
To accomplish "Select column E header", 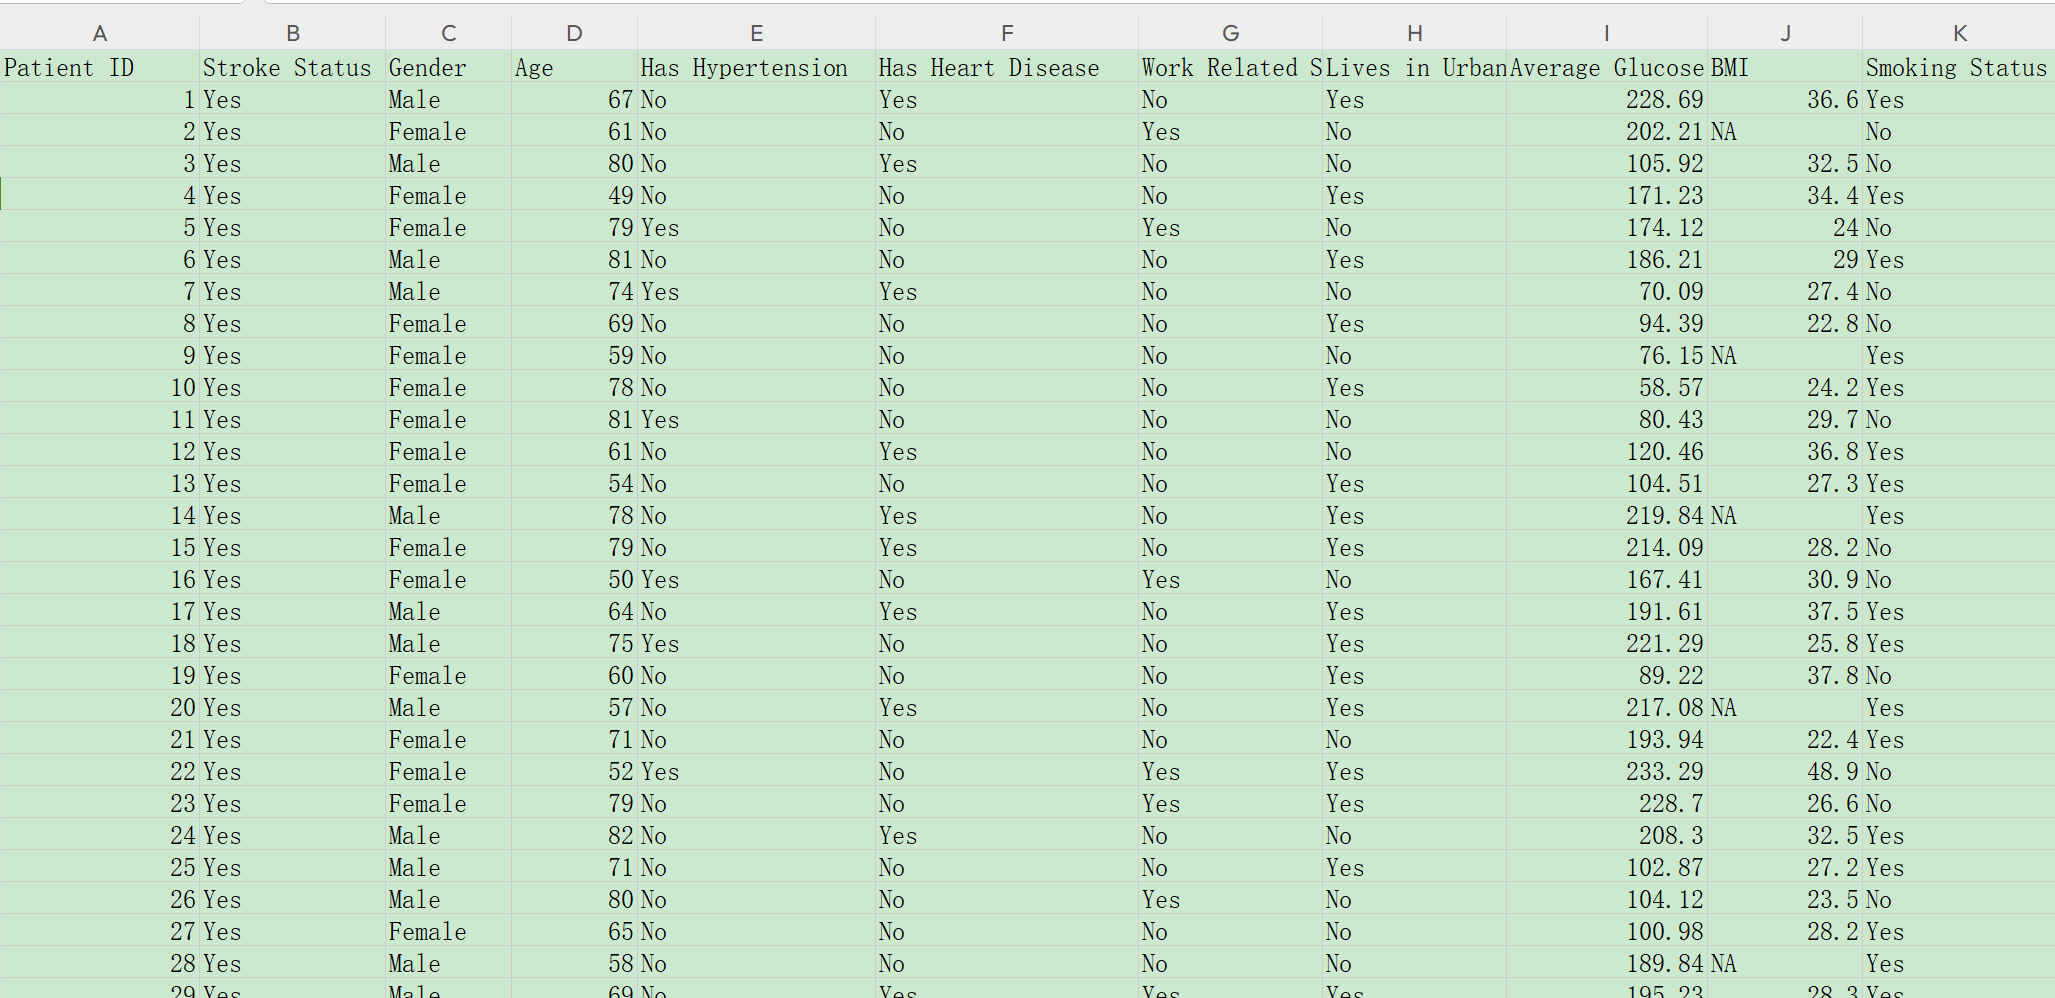I will click(x=756, y=33).
